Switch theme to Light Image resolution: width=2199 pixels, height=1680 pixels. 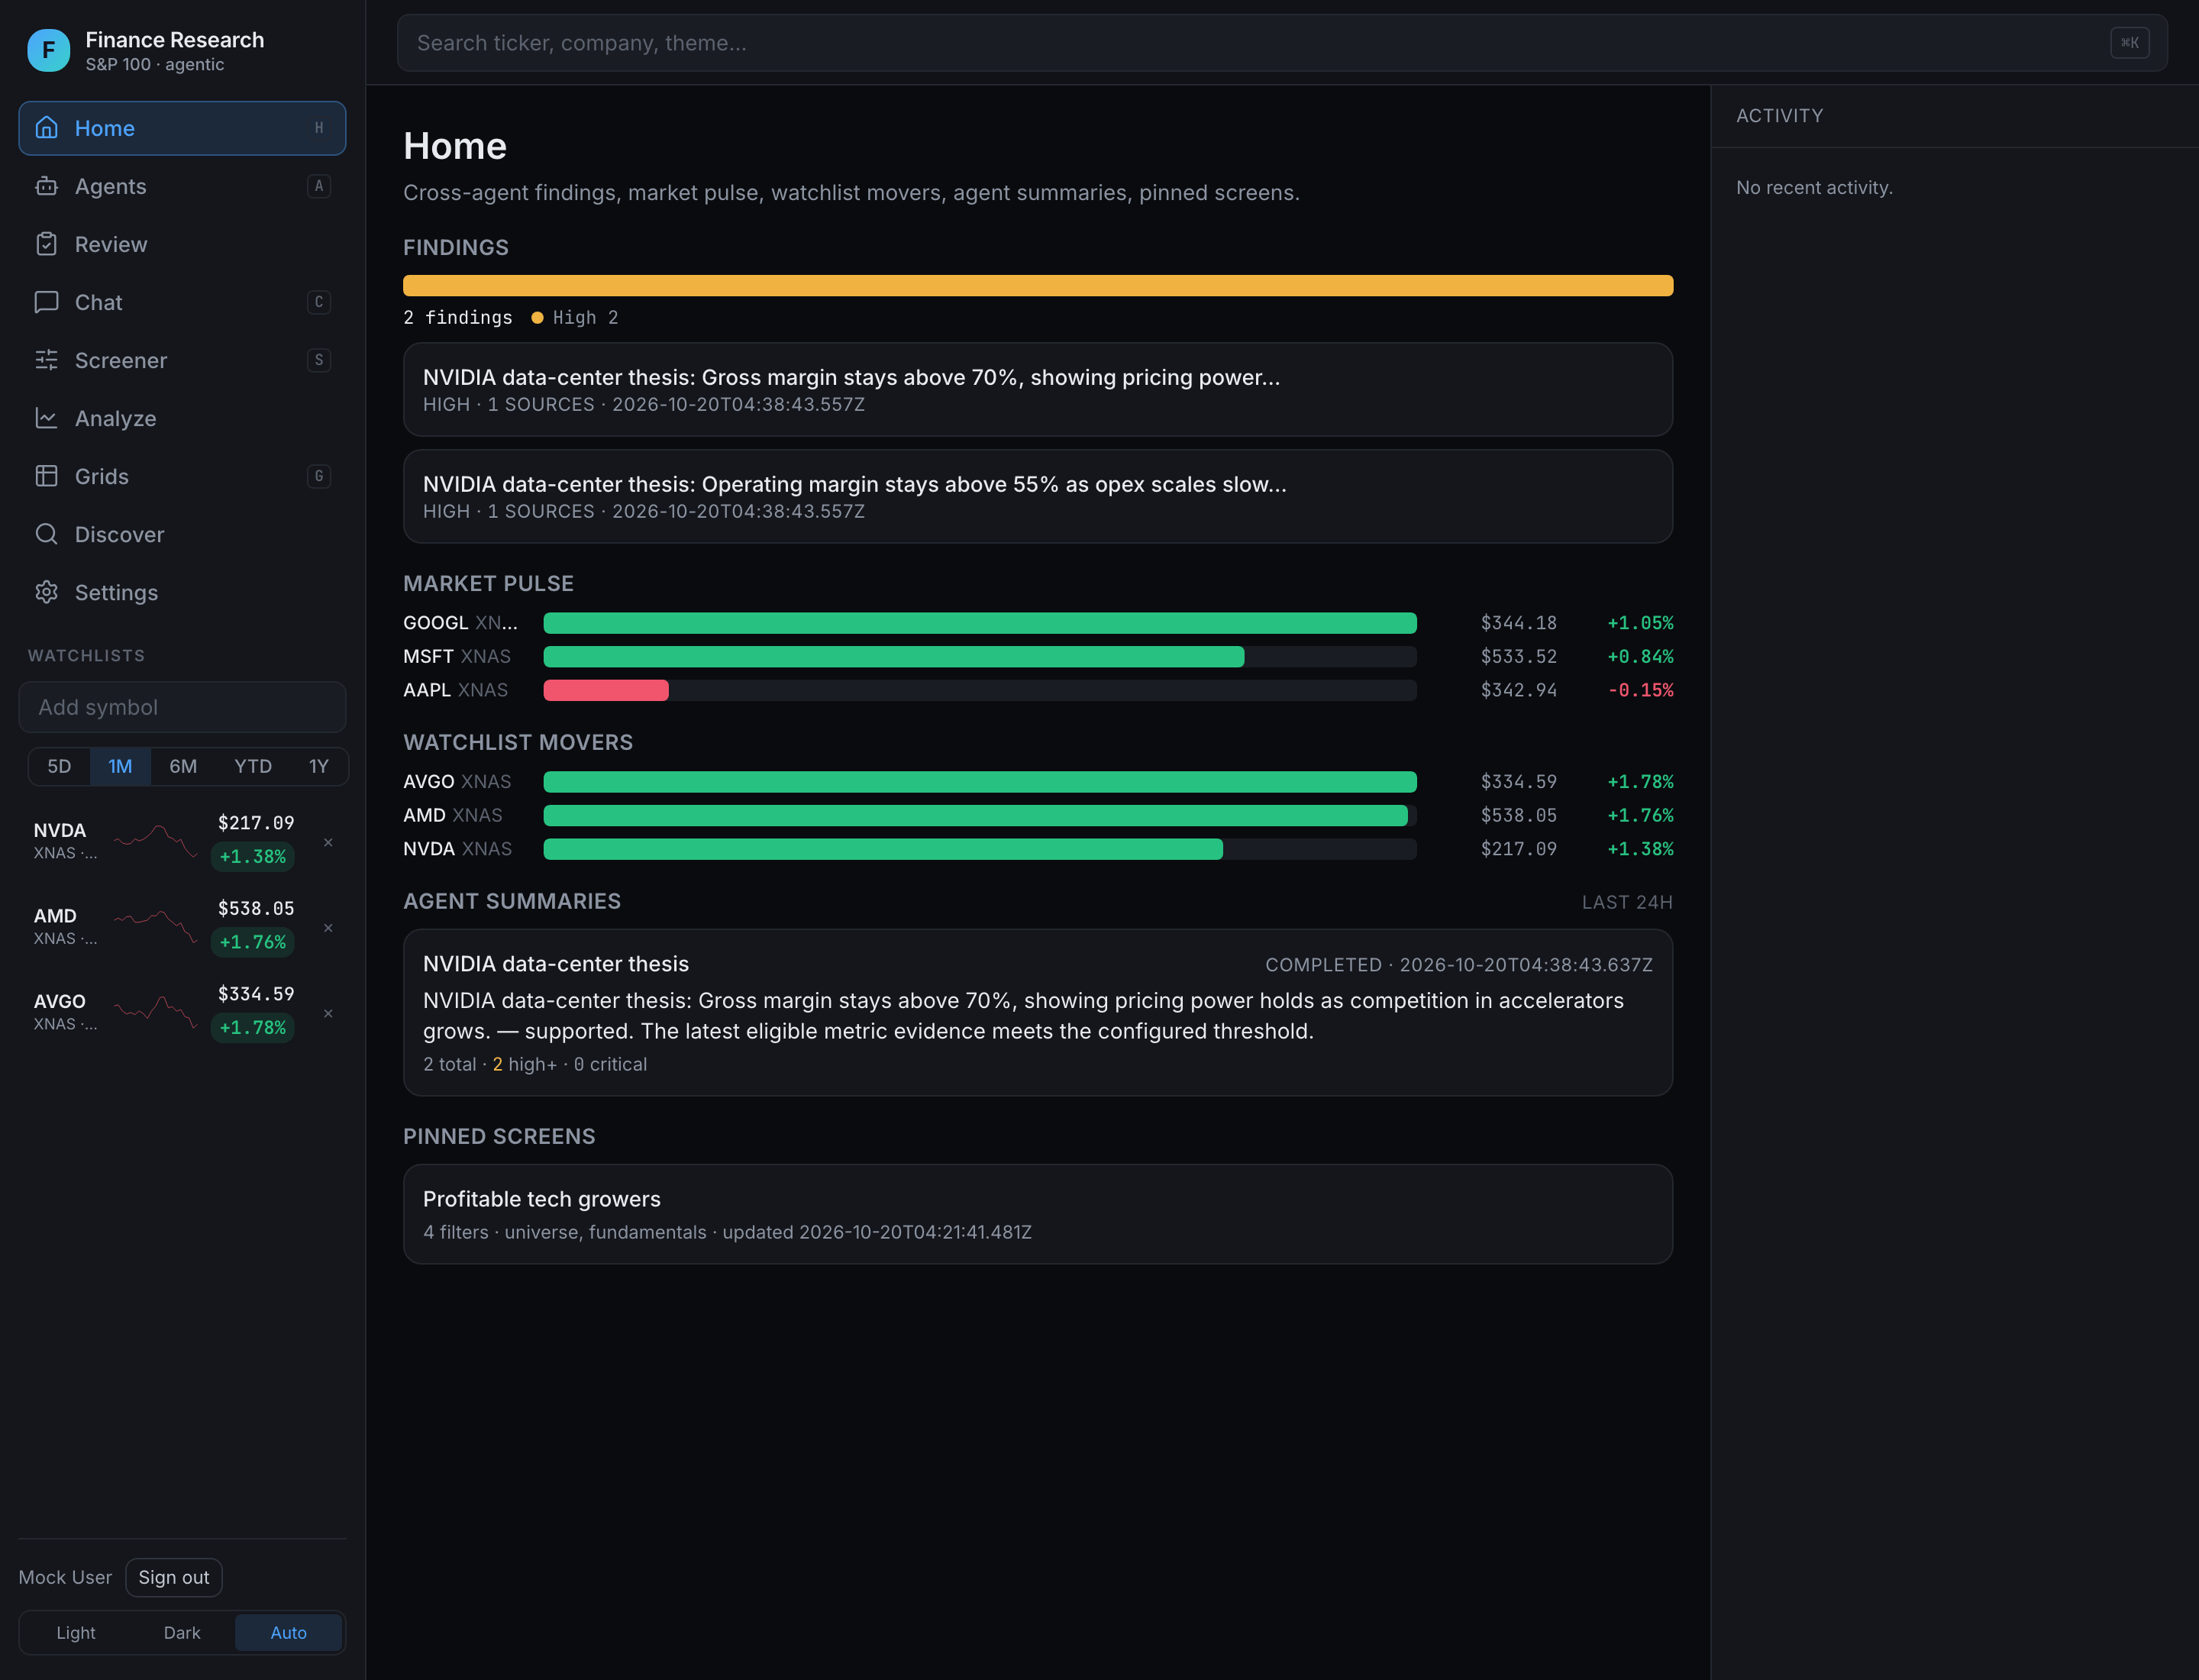pyautogui.click(x=76, y=1633)
